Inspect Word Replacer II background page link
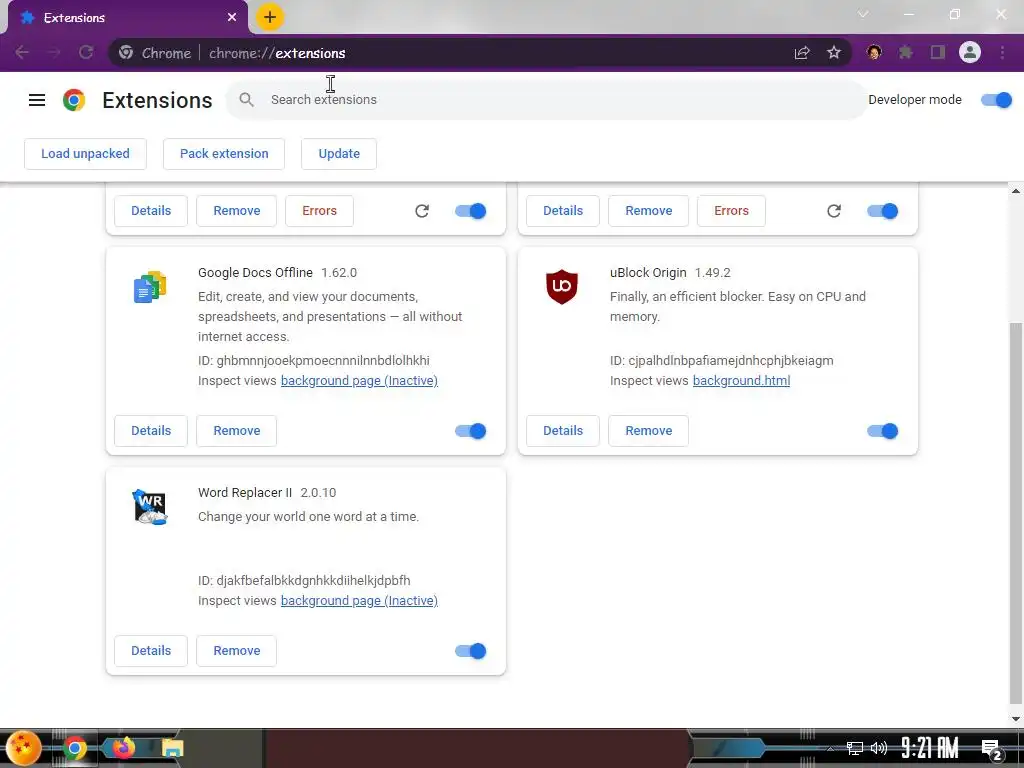Image resolution: width=1024 pixels, height=768 pixels. tap(359, 601)
